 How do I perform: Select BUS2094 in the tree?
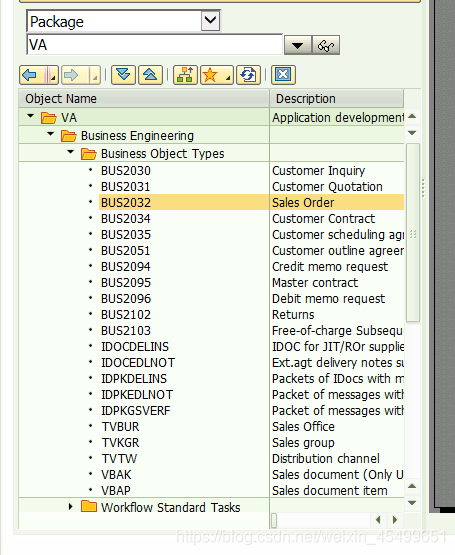[125, 267]
